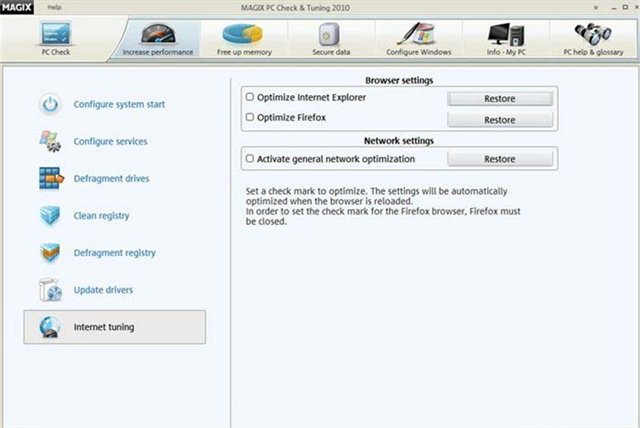The width and height of the screenshot is (640, 428).
Task: Open the MAGIX menu in title bar
Action: (17, 7)
